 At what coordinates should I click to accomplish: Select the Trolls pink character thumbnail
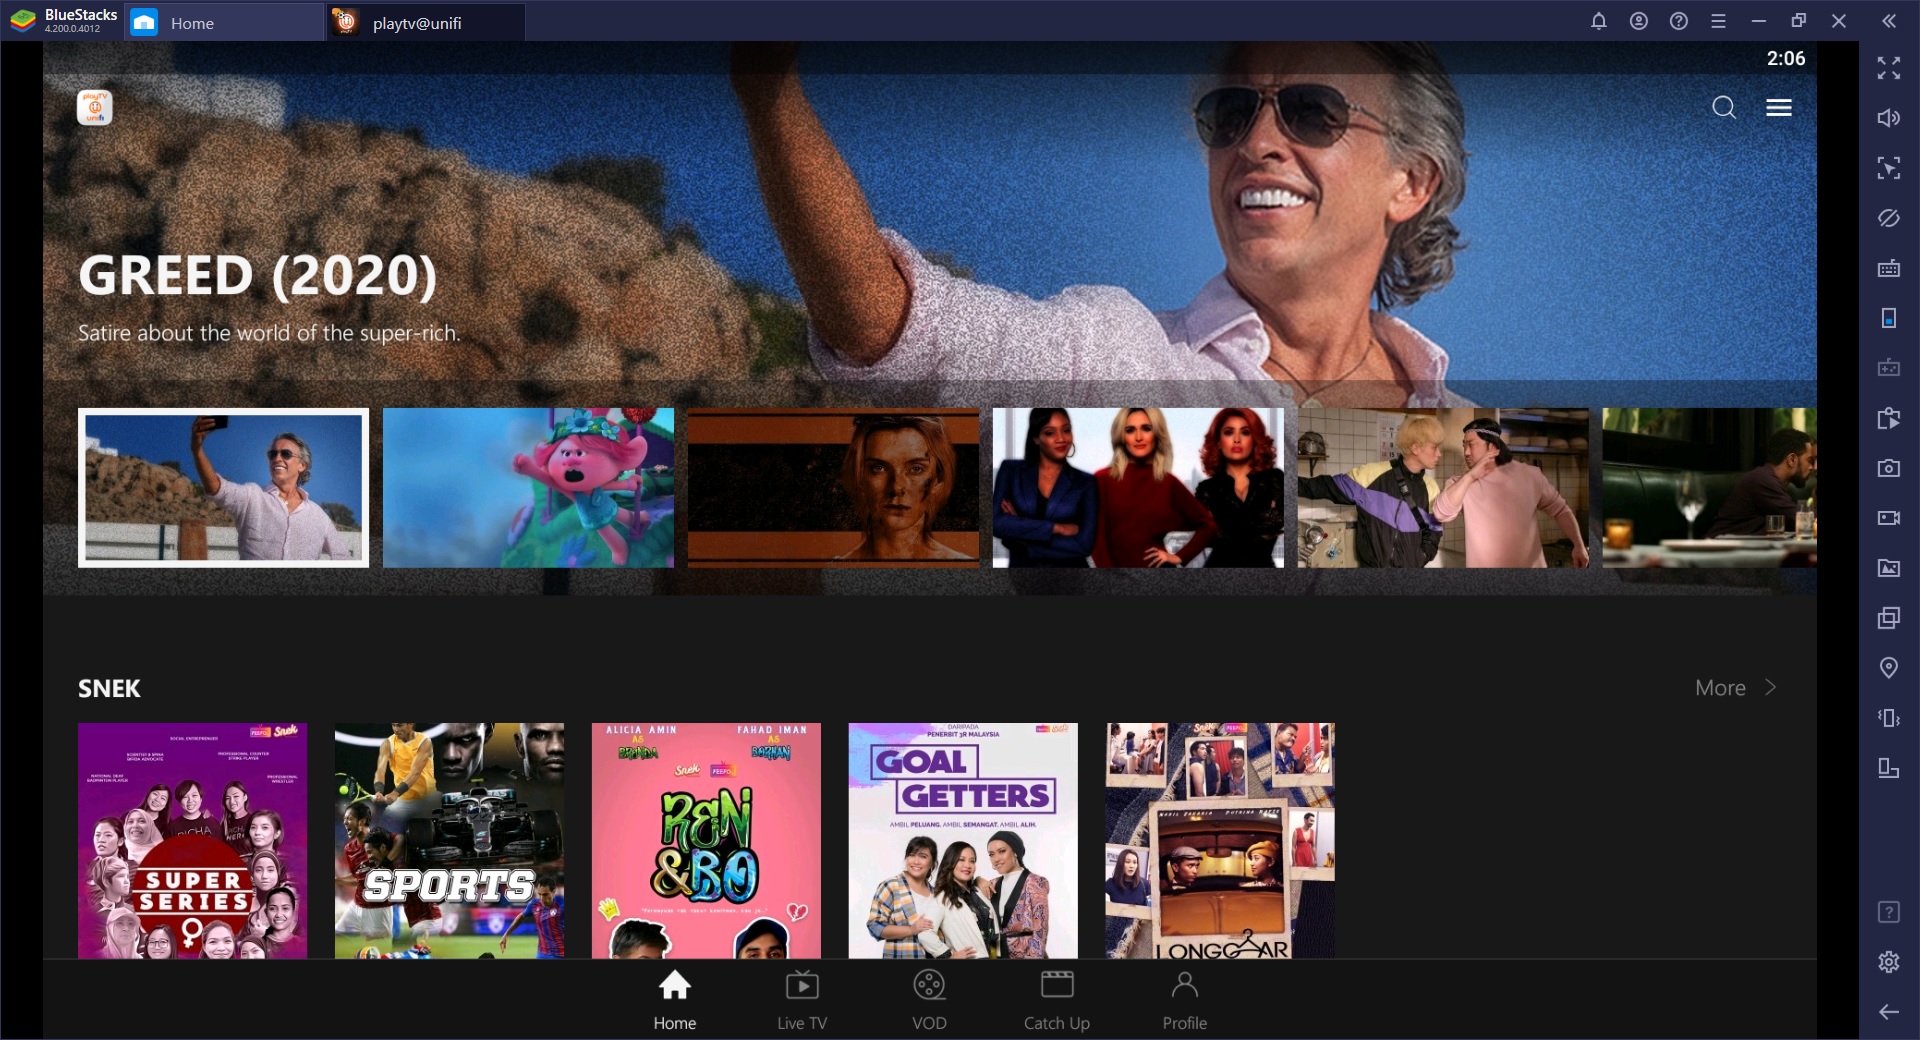coord(528,488)
